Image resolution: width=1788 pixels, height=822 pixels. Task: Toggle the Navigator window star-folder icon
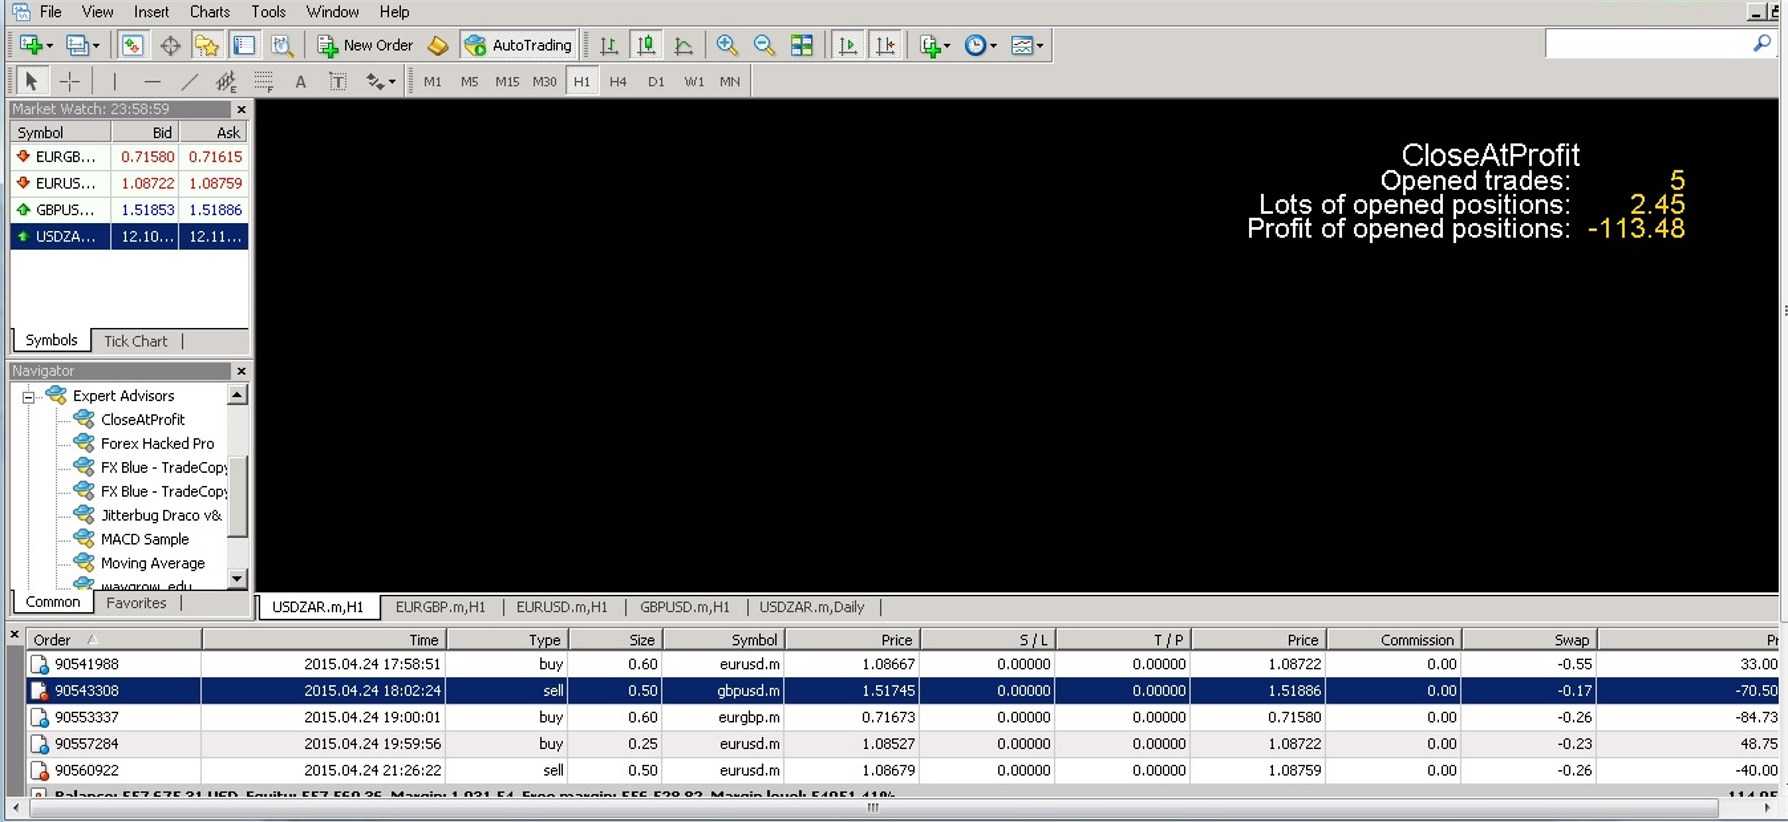click(207, 45)
